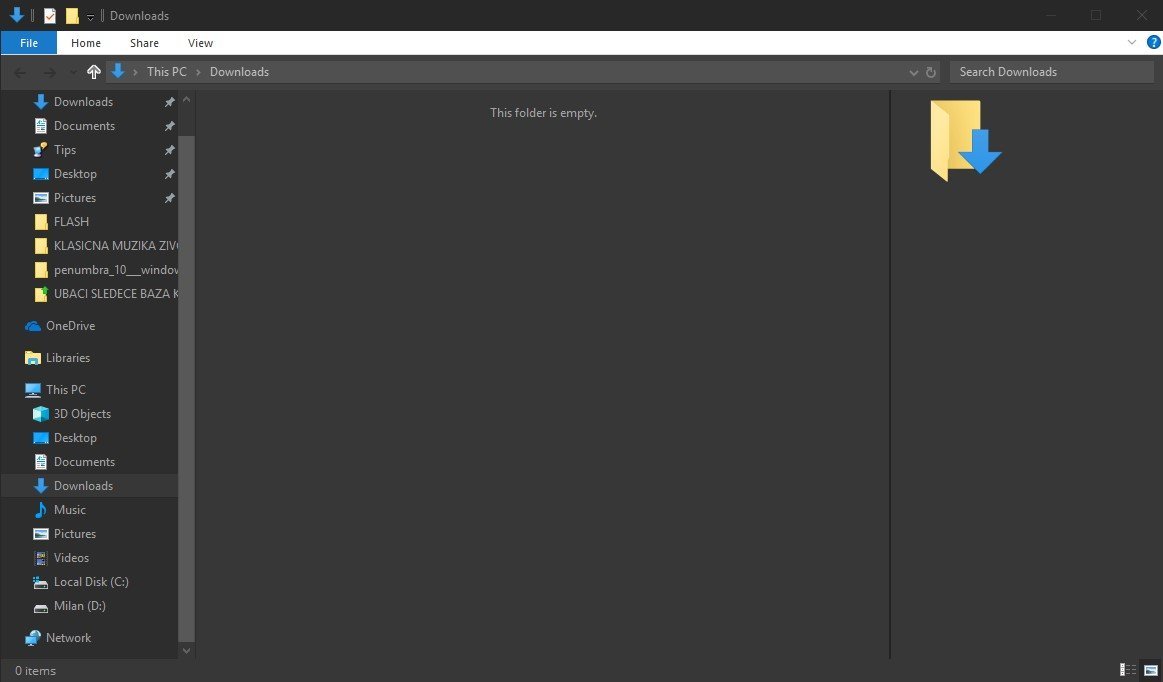The width and height of the screenshot is (1163, 682).
Task: Click the navigation pane scrollbar thumb
Action: point(187,389)
